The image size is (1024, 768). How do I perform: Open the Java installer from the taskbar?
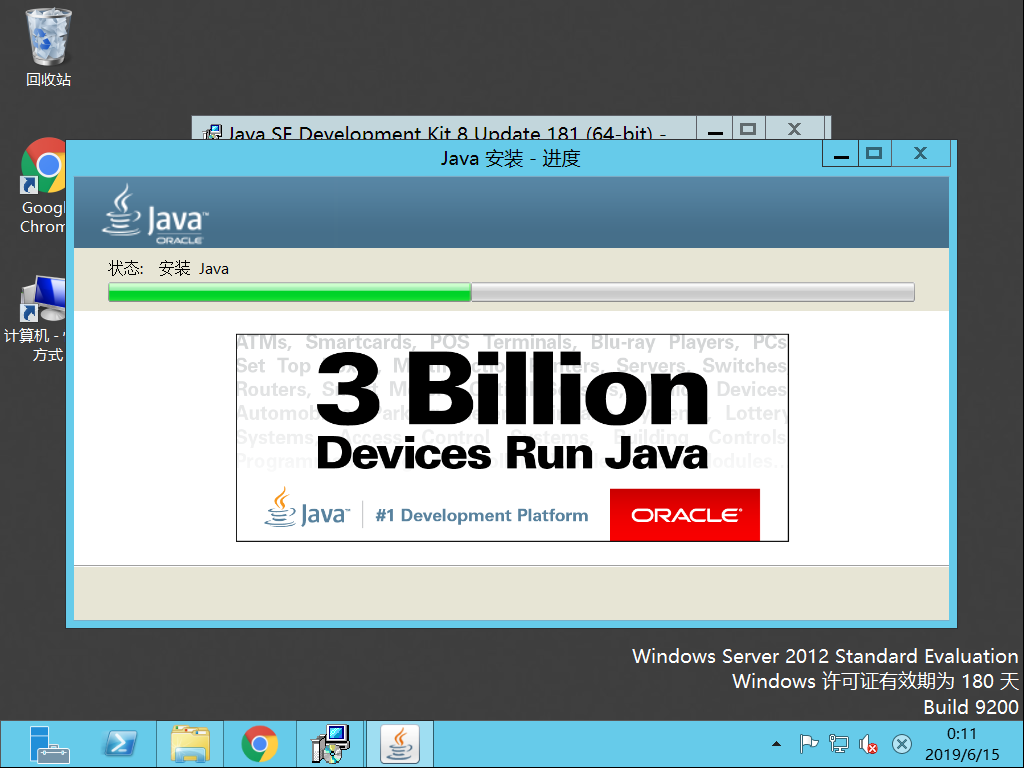tap(399, 744)
